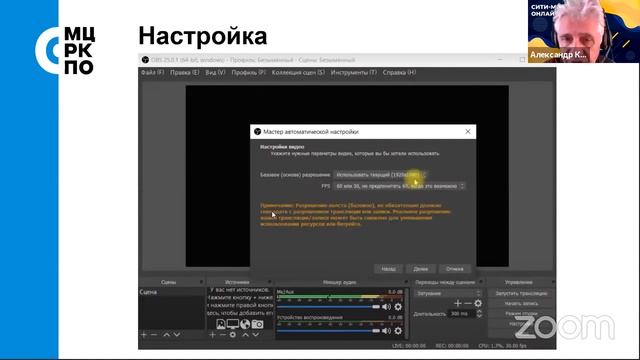Adjust the playback device volume slider
This screenshot has width=640, height=360.
coord(328,331)
